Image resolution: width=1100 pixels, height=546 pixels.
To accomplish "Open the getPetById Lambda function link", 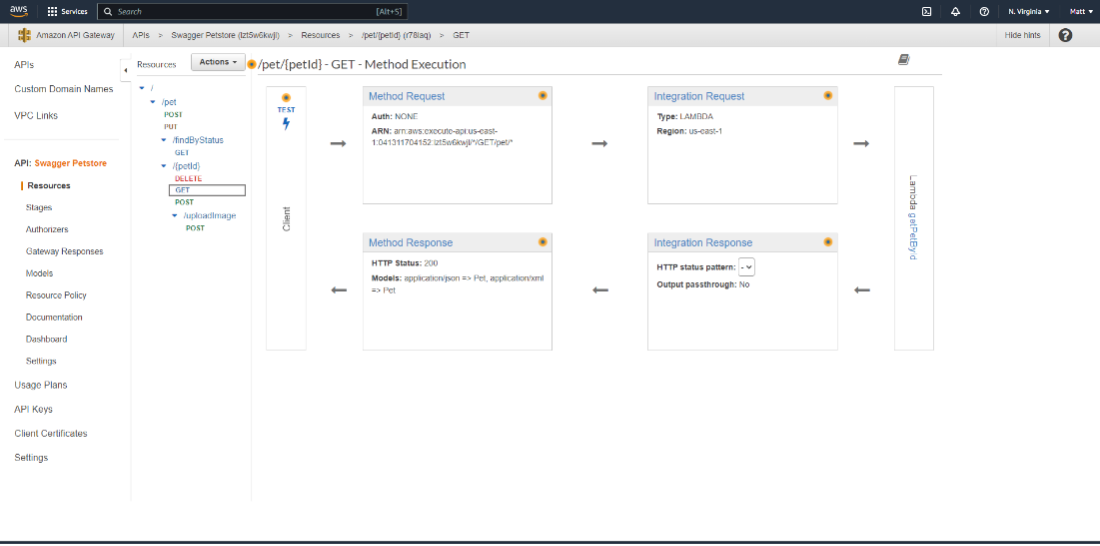I will (913, 237).
